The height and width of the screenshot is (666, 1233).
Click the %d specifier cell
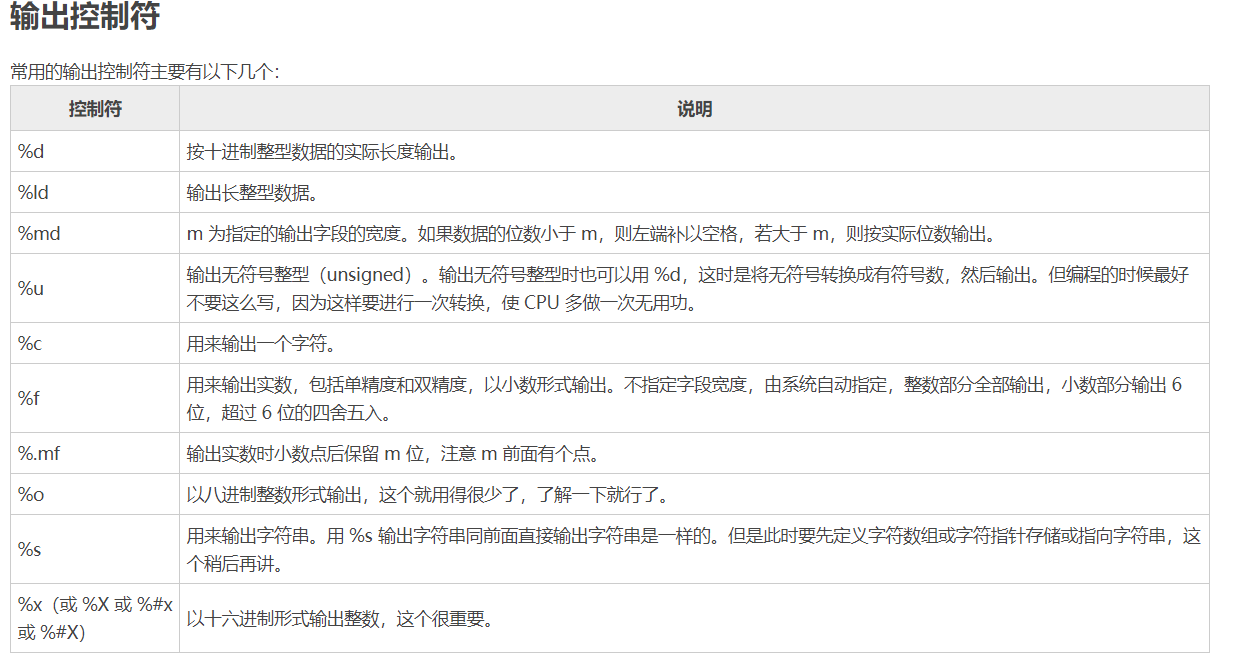click(x=25, y=150)
